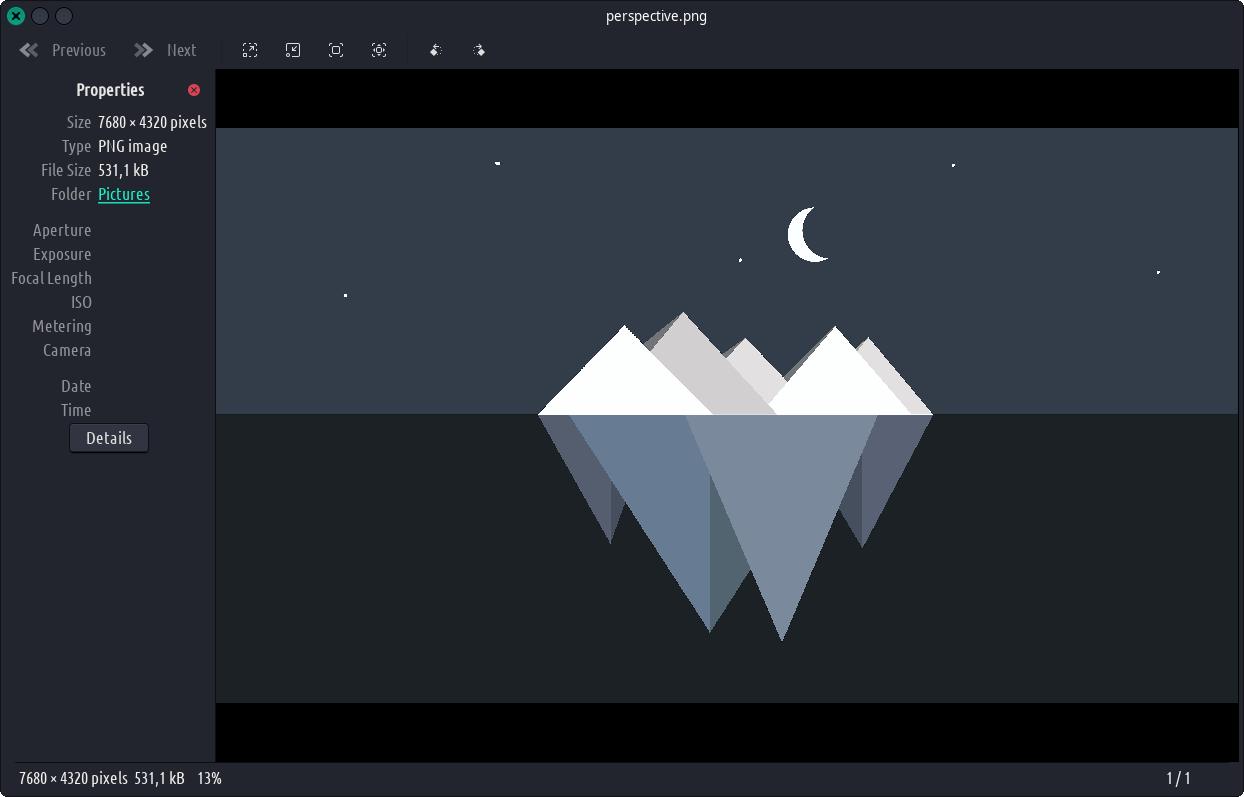1244x797 pixels.
Task: Click the zoom in toolbar icon
Action: coord(250,50)
